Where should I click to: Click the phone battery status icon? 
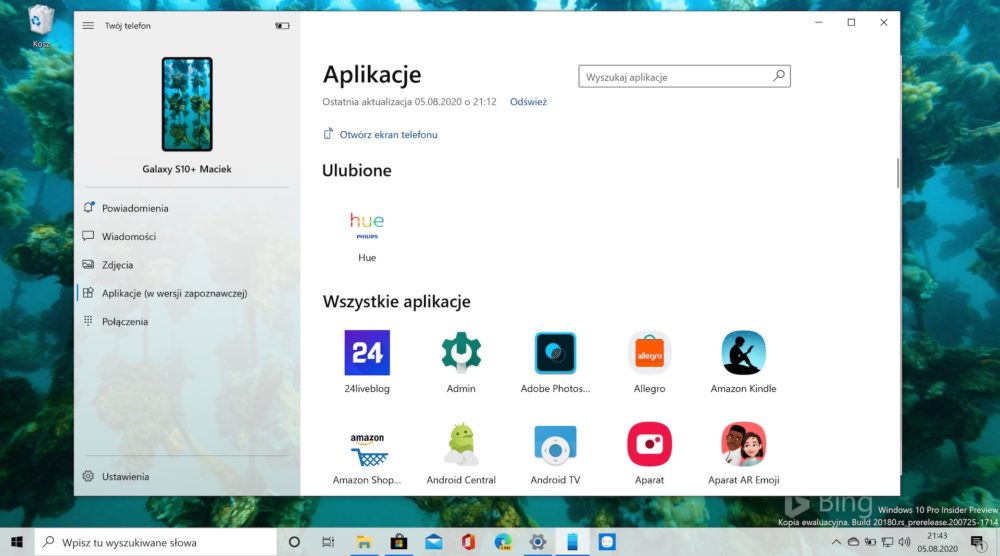coord(282,26)
